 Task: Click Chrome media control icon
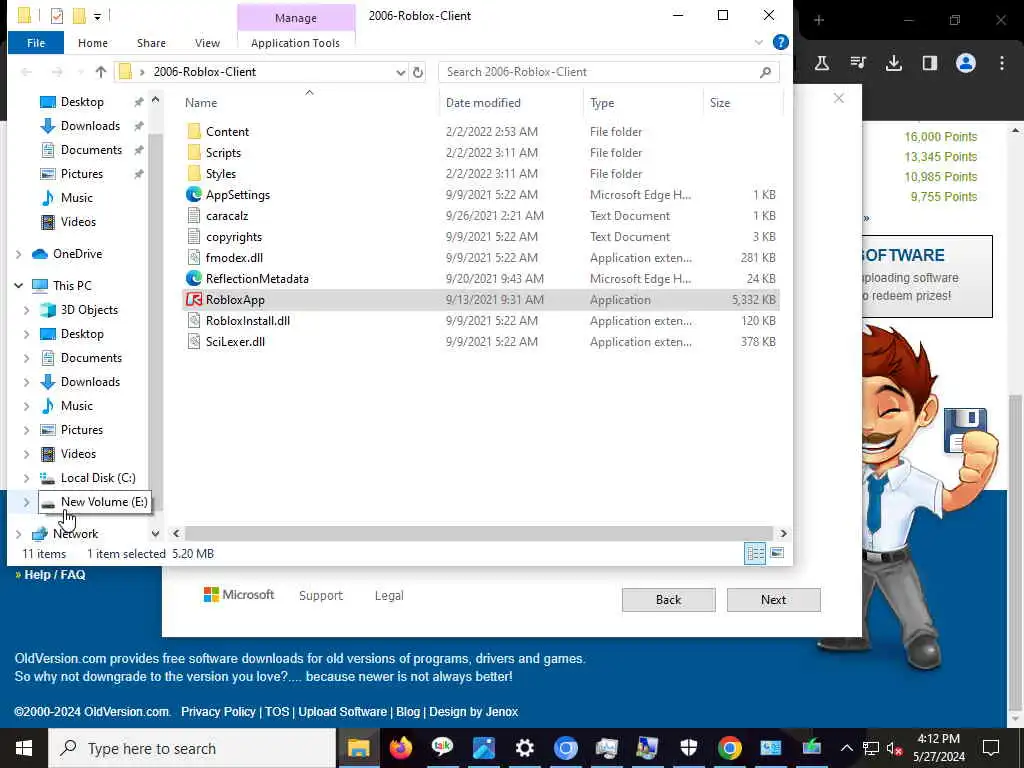pyautogui.click(x=858, y=63)
